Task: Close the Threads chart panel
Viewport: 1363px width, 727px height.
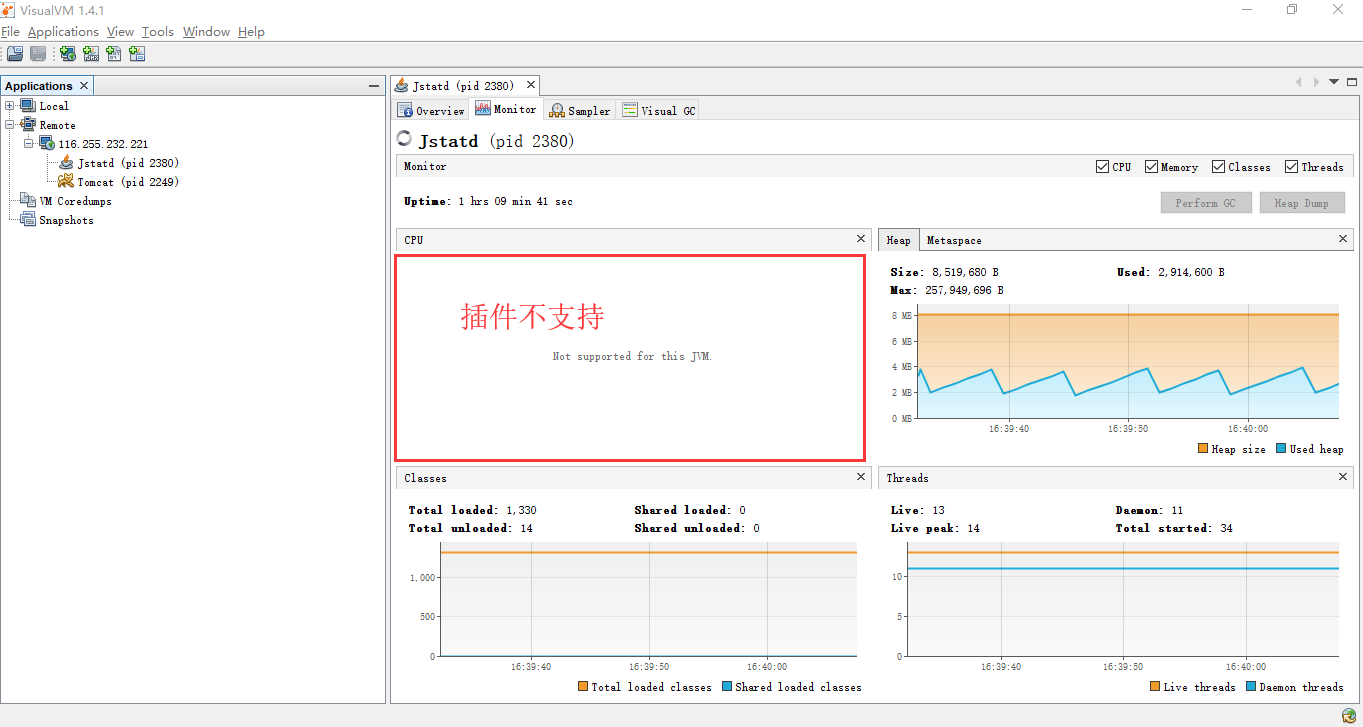Action: coord(1343,477)
